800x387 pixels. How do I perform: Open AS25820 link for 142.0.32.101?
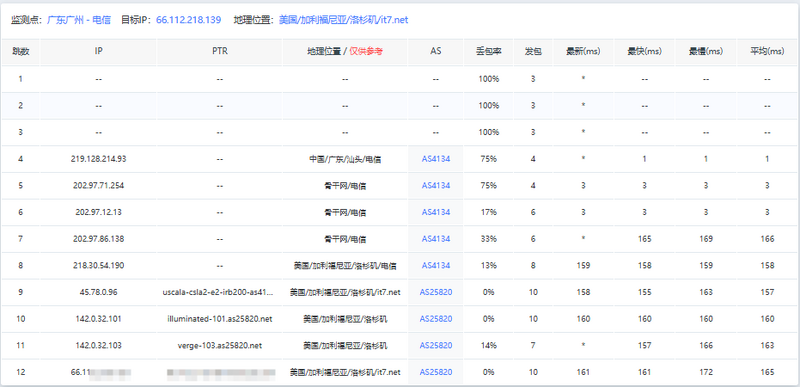[x=436, y=319]
